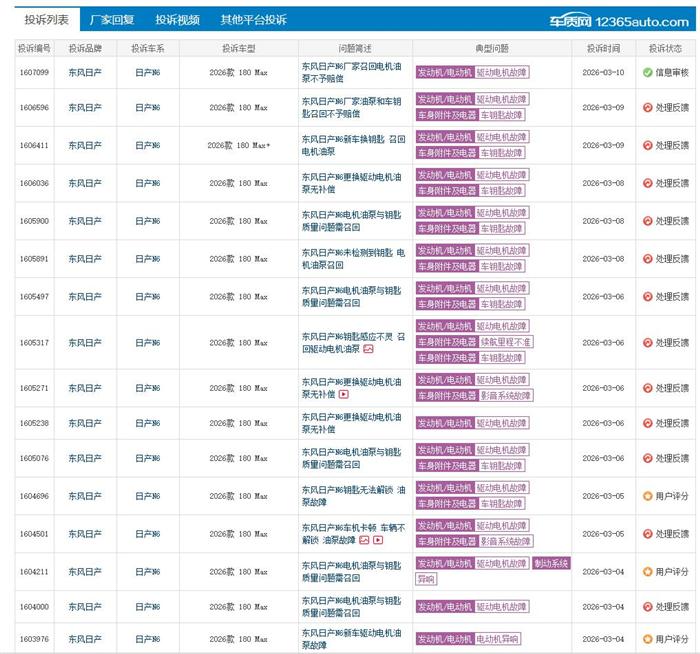700x654 pixels.
Task: Click the red 处理反馈 icon for complaint 1604000
Action: pos(647,607)
